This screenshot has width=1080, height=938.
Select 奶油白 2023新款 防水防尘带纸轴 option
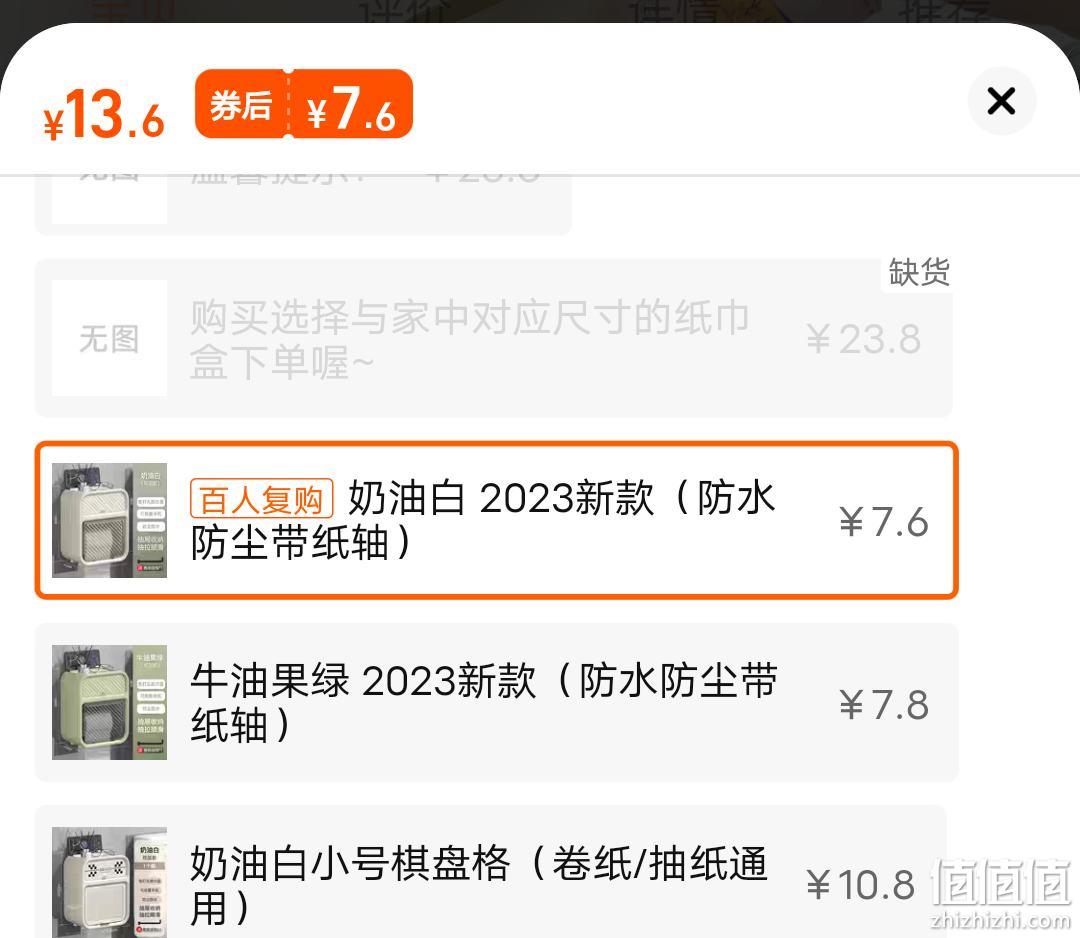pyautogui.click(x=497, y=520)
